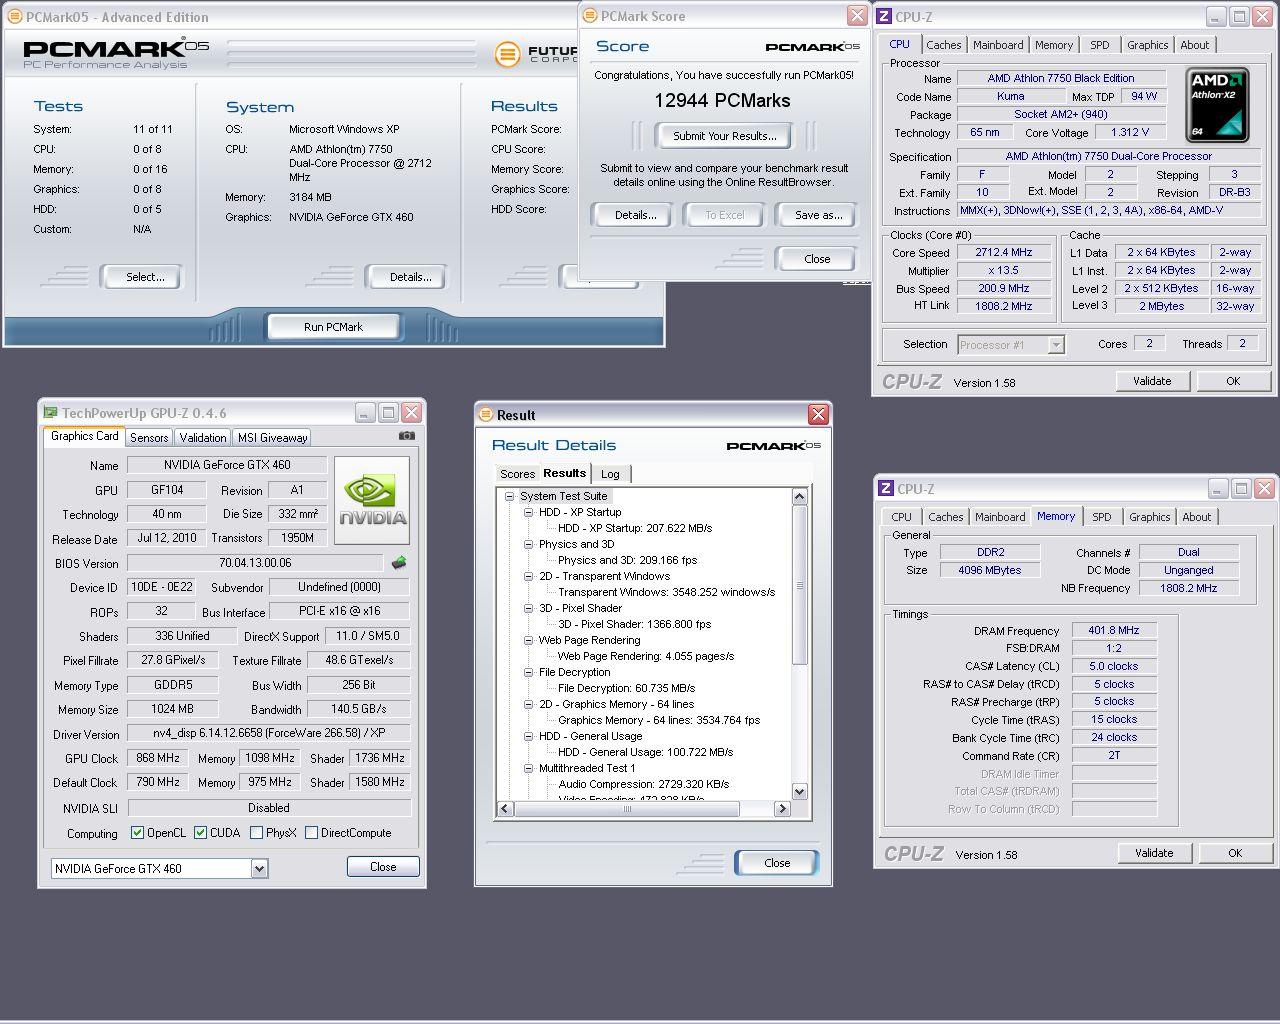Click Save as... in PCMark Score
1280x1024 pixels.
[818, 215]
